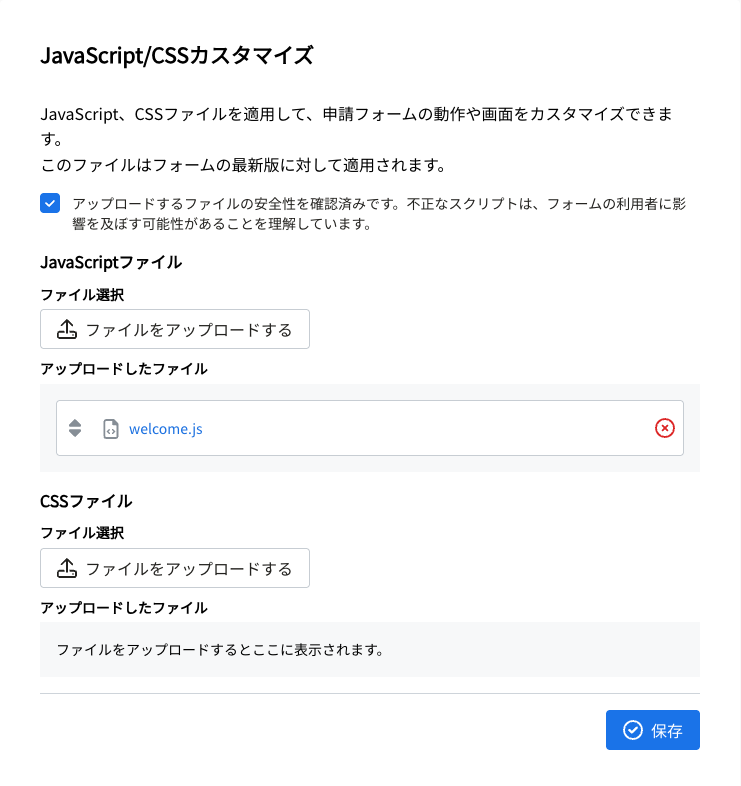Click アップロードしたファイル label in CSS section
The image size is (741, 786).
[x=124, y=608]
